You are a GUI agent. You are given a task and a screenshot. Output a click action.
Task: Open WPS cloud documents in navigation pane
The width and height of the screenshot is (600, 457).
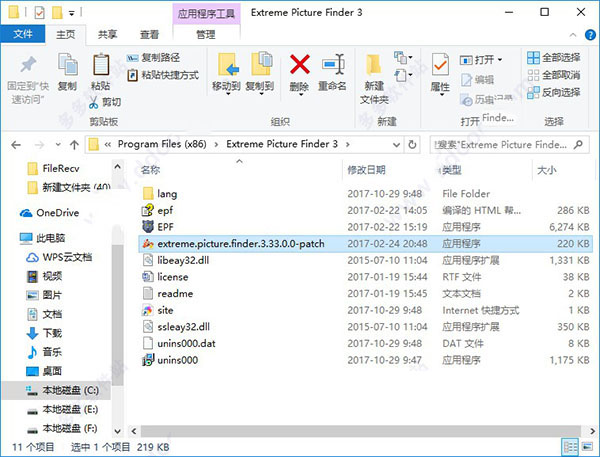point(59,257)
